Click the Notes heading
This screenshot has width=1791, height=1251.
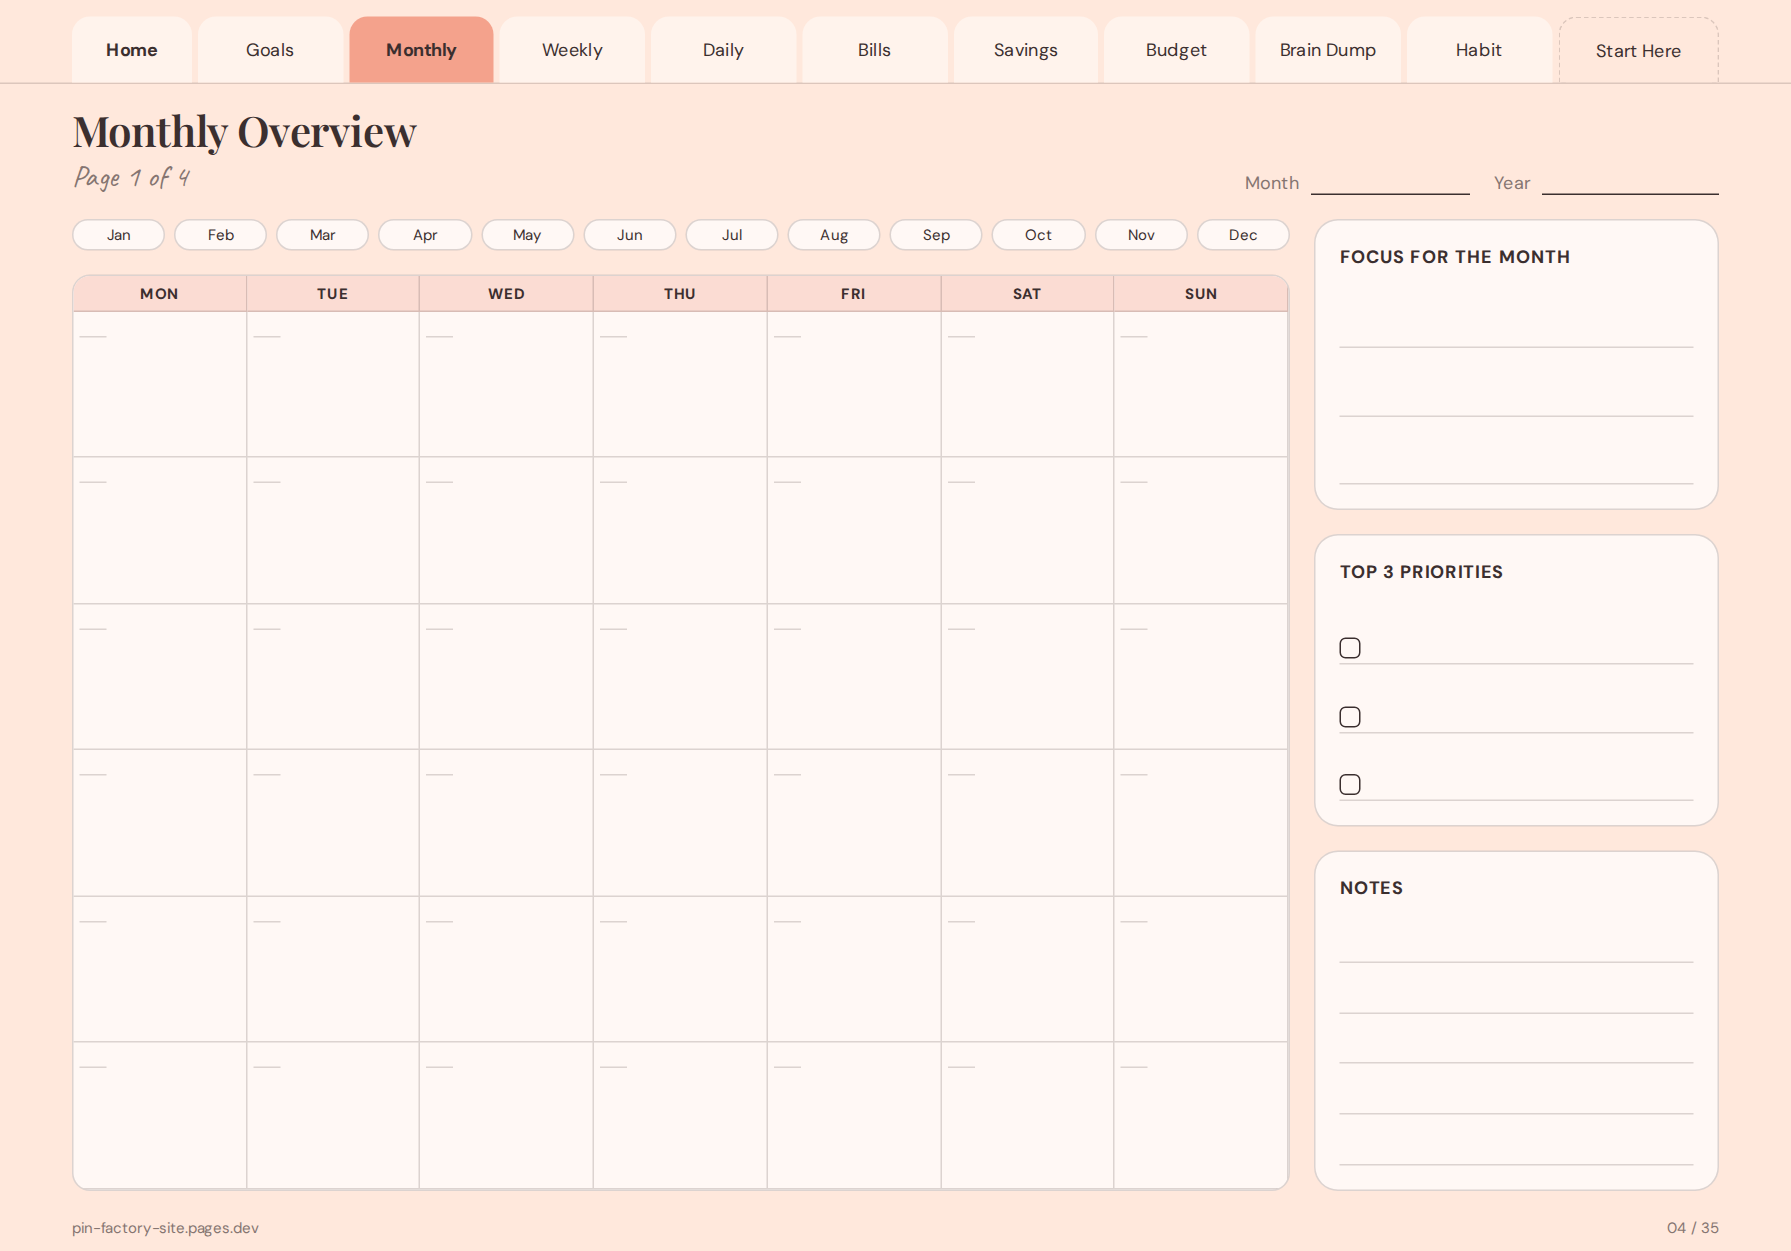pyautogui.click(x=1371, y=888)
